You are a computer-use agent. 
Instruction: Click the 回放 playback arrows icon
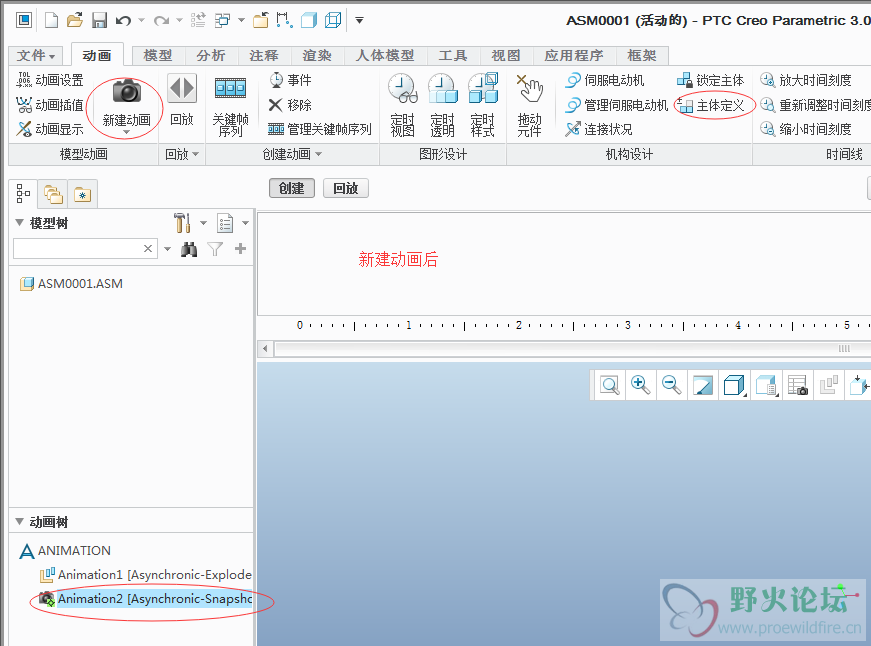182,88
